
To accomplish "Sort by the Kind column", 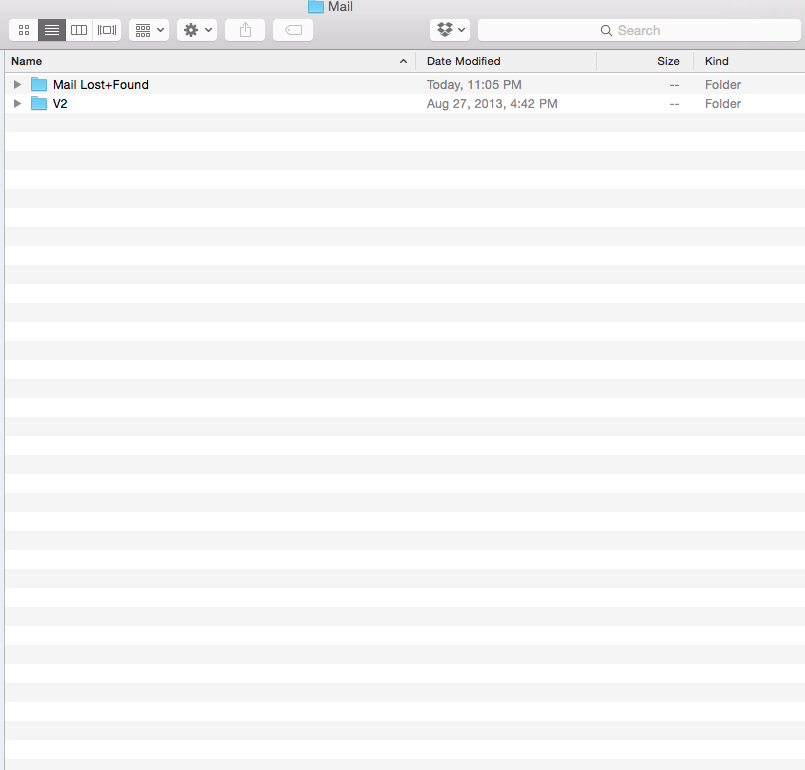I will coord(750,61).
